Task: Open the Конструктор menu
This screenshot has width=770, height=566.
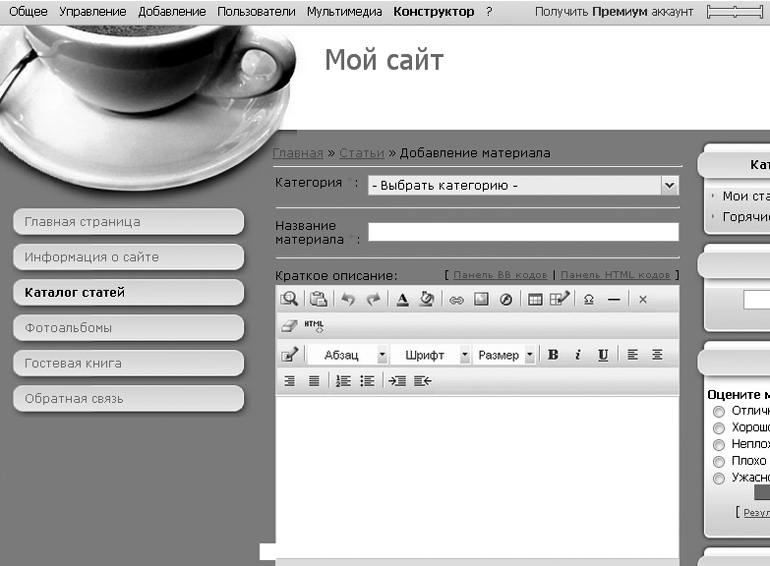Action: (x=434, y=11)
